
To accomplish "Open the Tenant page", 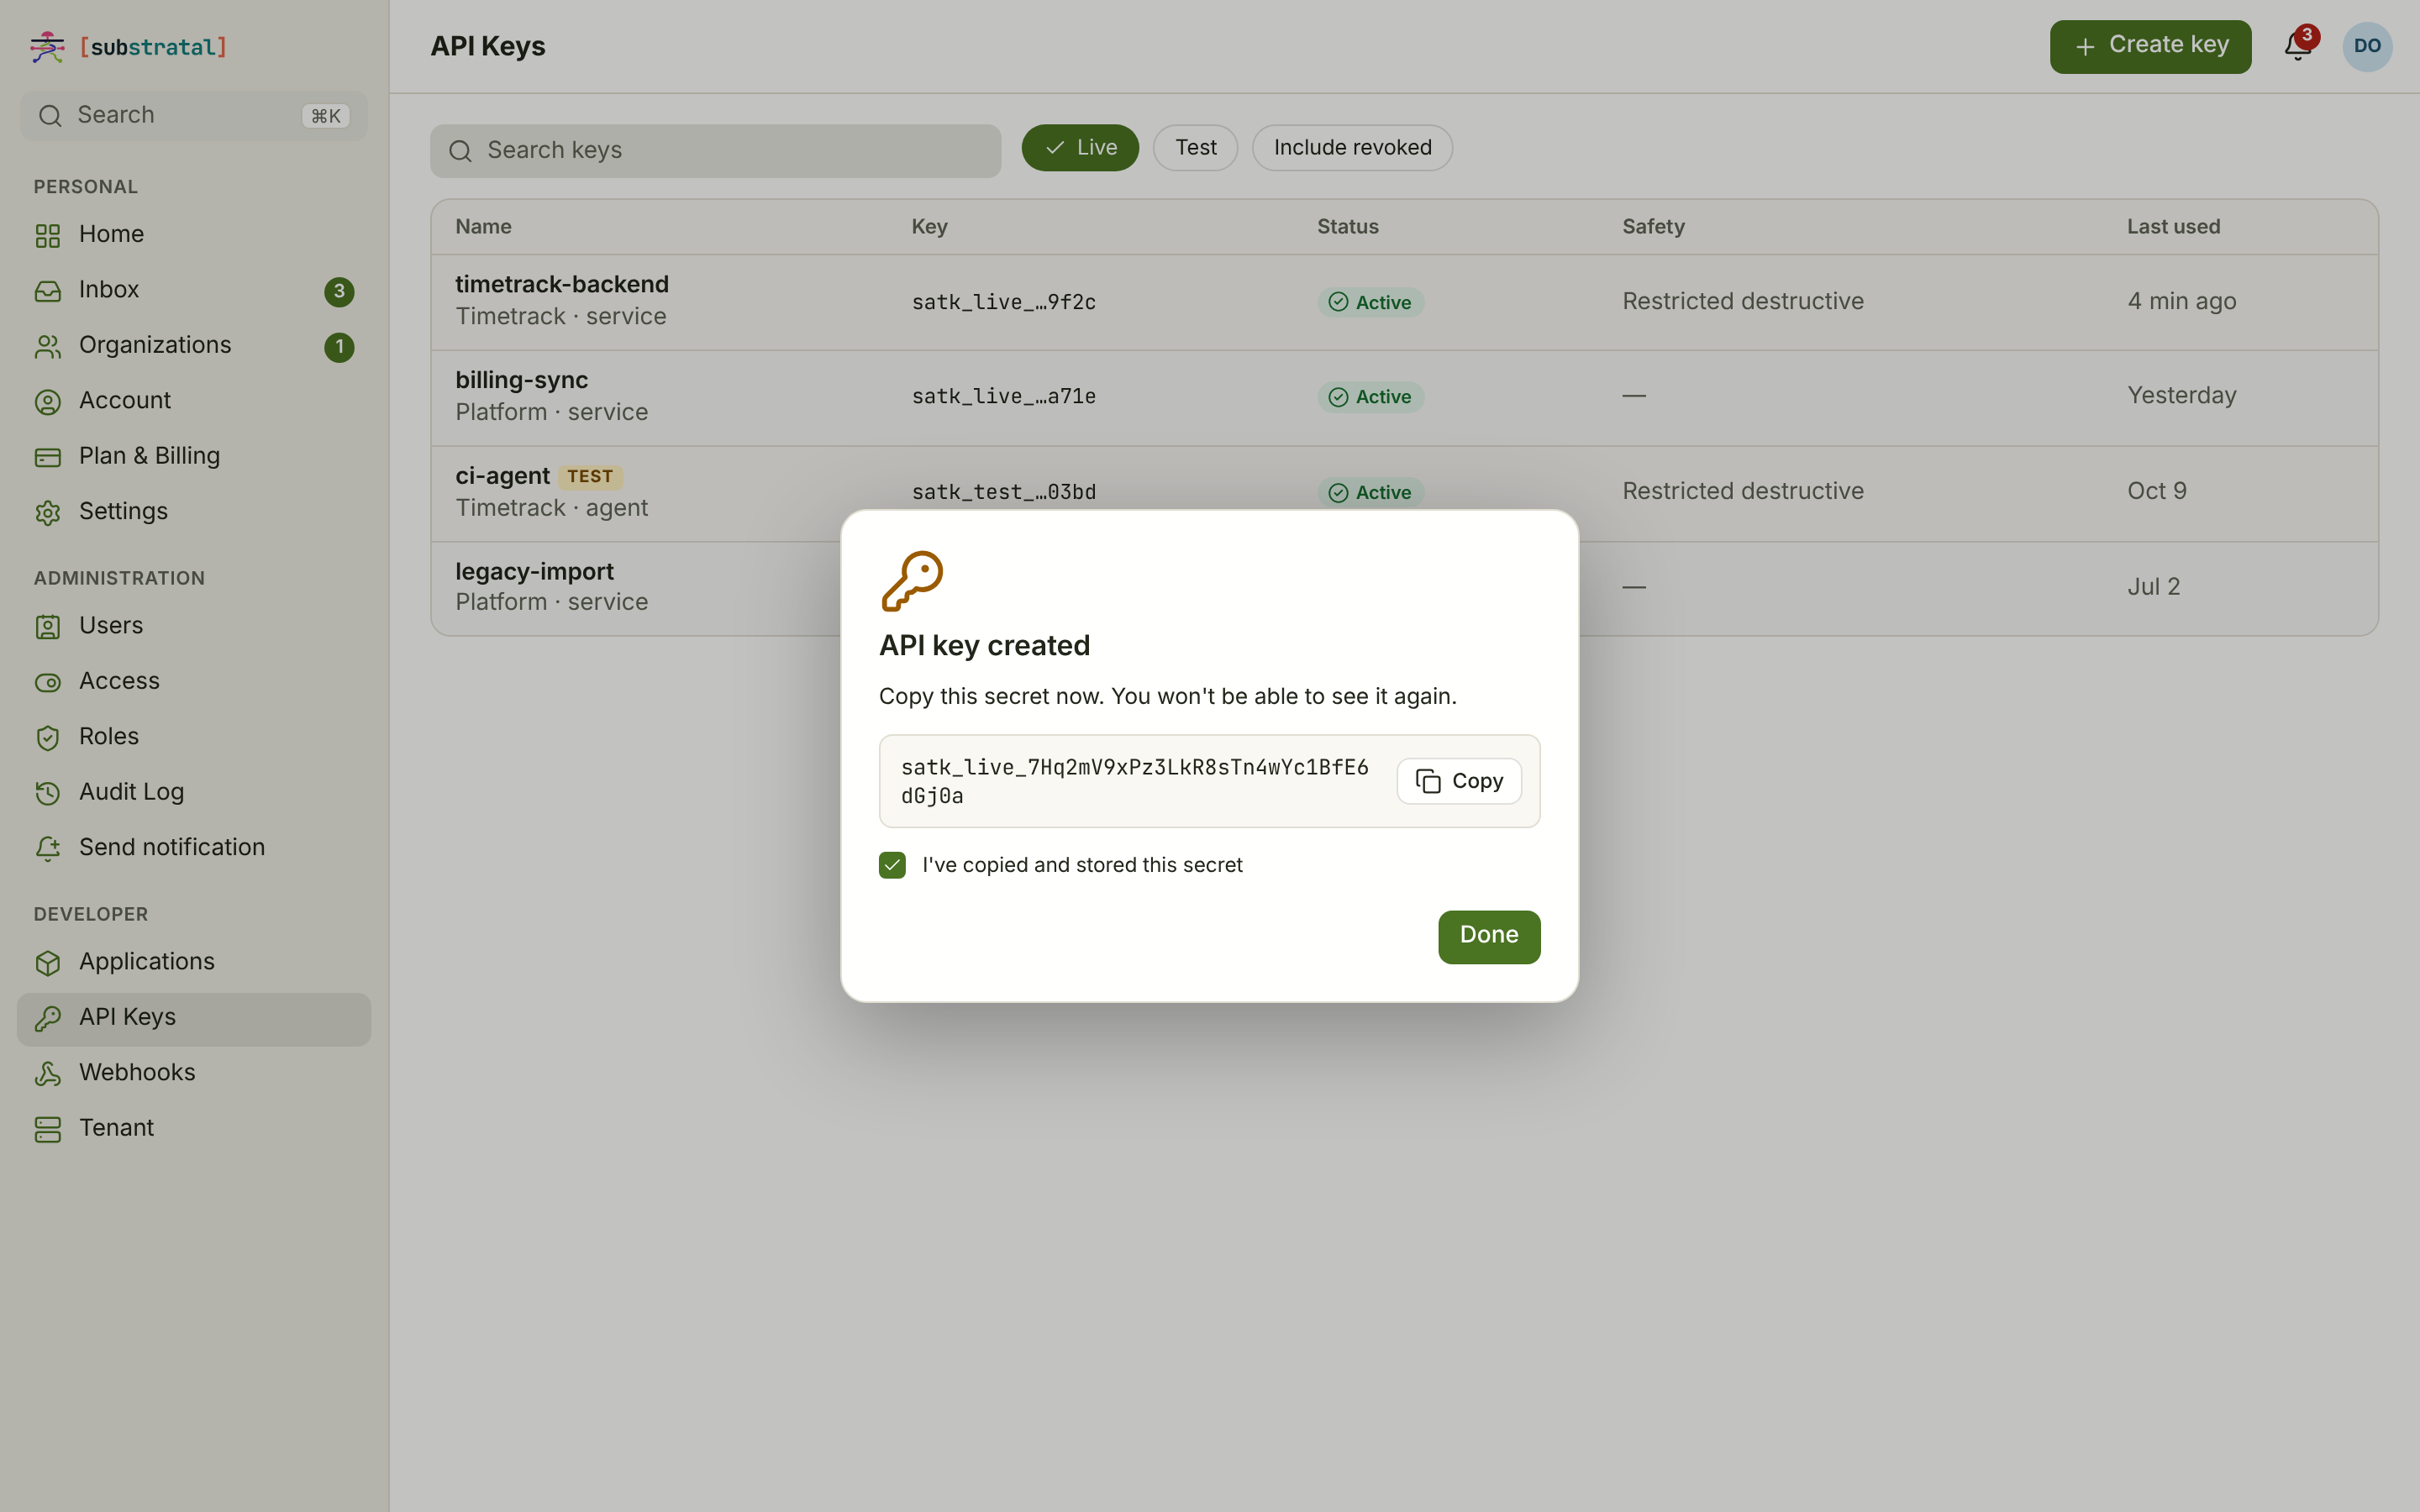I will 193,1128.
